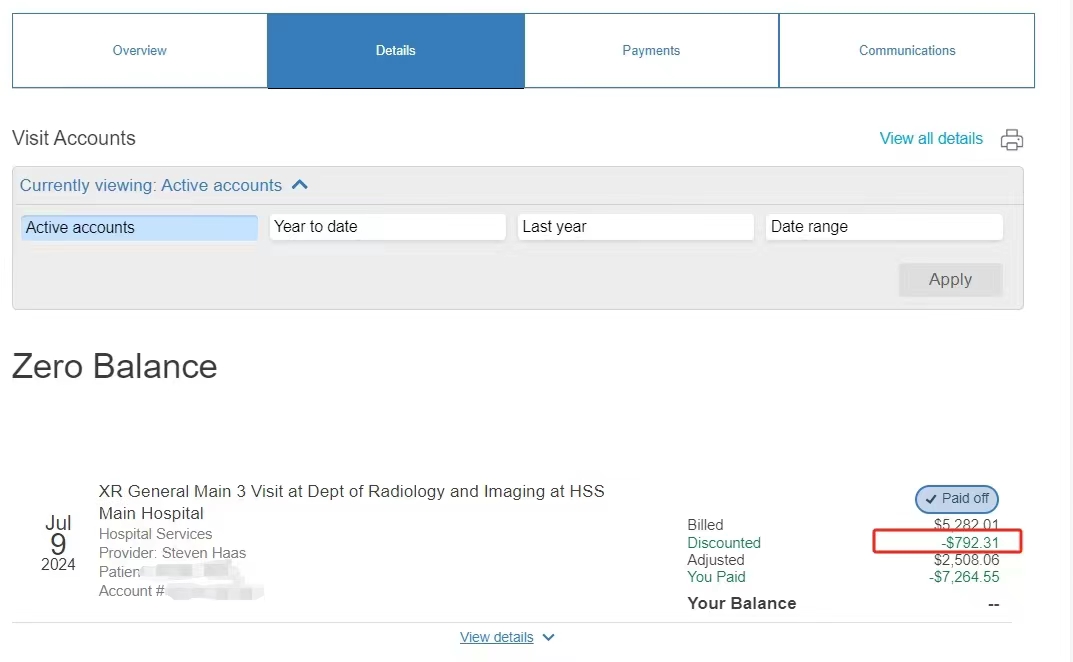This screenshot has height=662, width=1073.
Task: Go to the Communications tab
Action: point(907,50)
